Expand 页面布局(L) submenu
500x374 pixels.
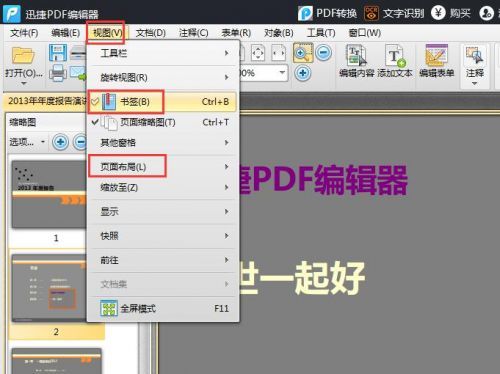163,166
